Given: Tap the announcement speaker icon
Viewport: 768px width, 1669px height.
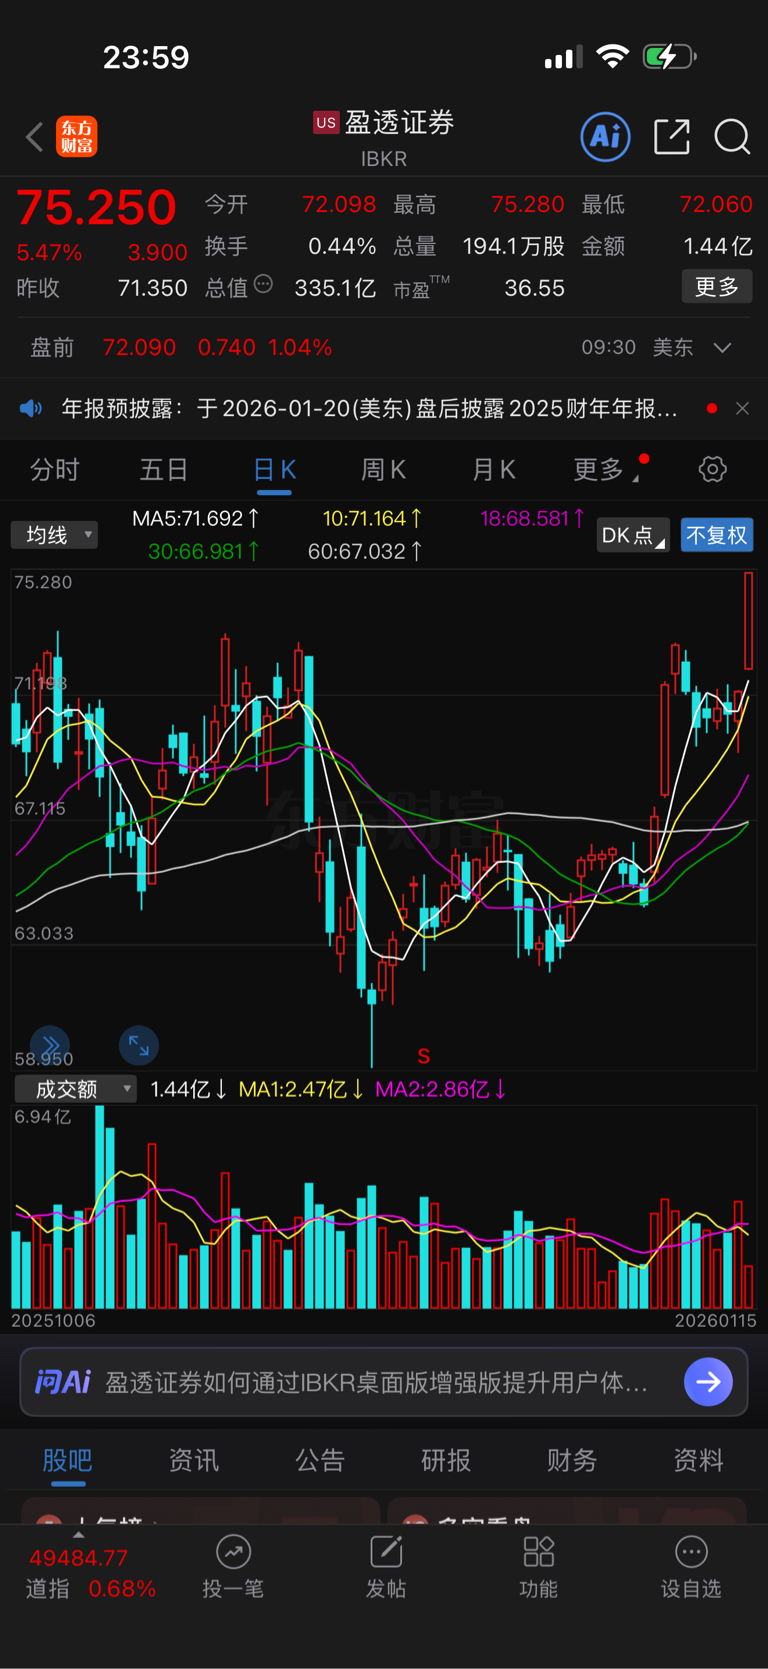Looking at the screenshot, I should (x=32, y=408).
